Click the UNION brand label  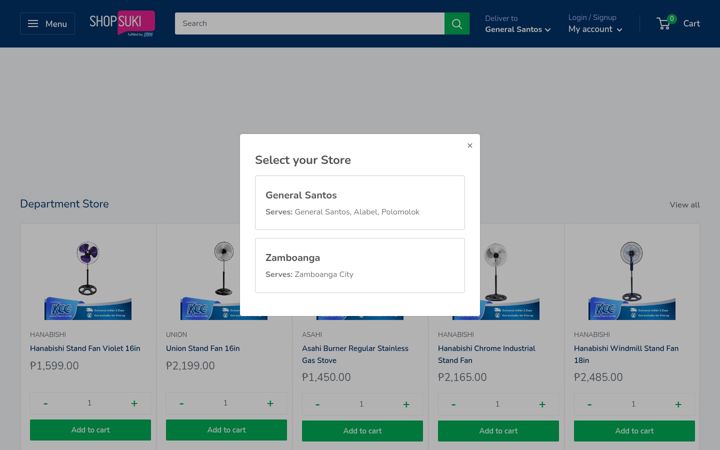(x=176, y=335)
